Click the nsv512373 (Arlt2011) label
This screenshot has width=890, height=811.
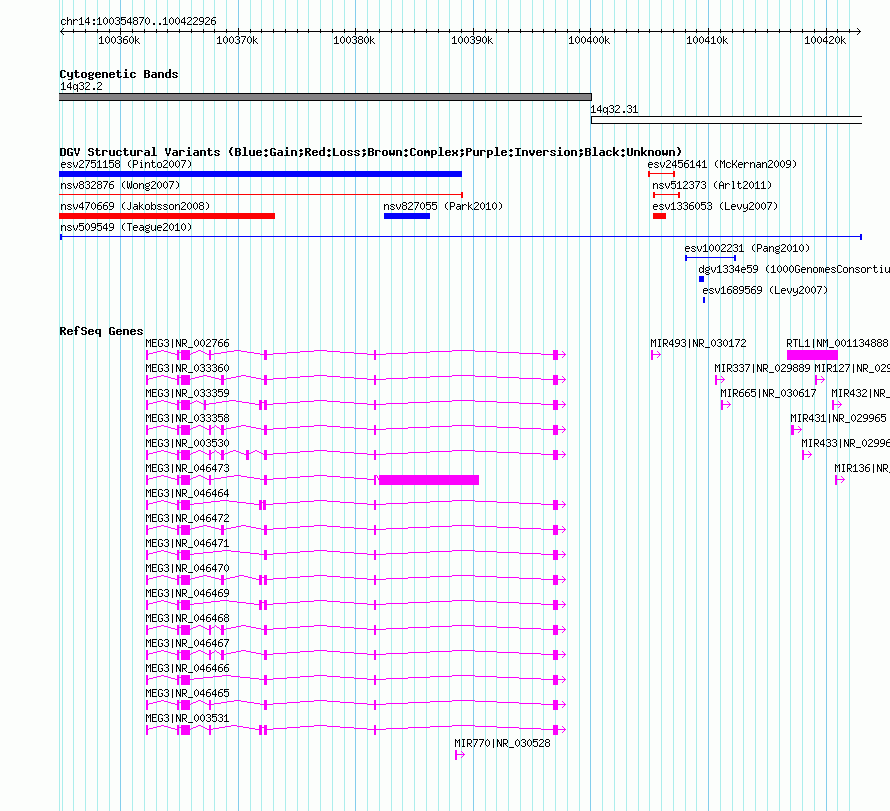click(712, 186)
